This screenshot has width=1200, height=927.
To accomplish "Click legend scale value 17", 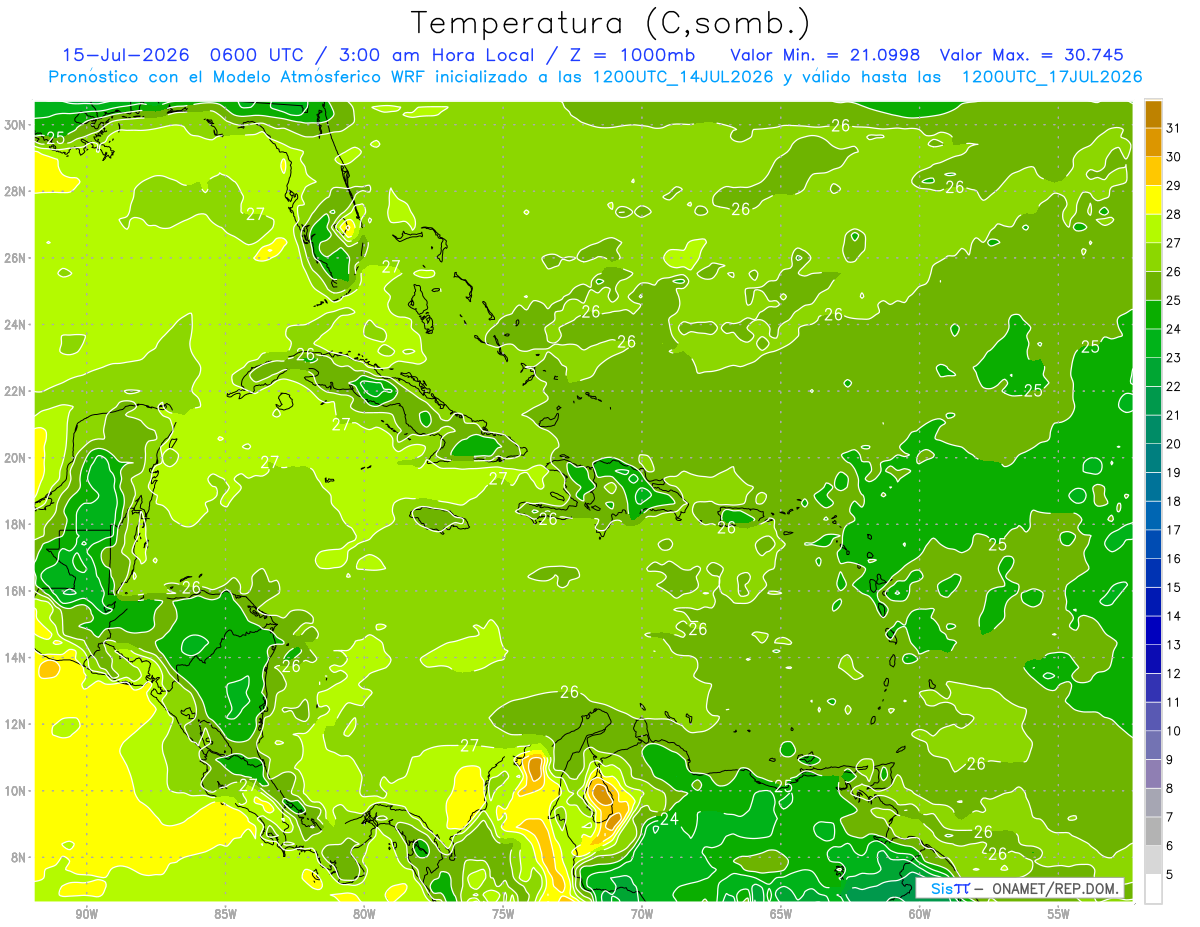I will 1174,530.
